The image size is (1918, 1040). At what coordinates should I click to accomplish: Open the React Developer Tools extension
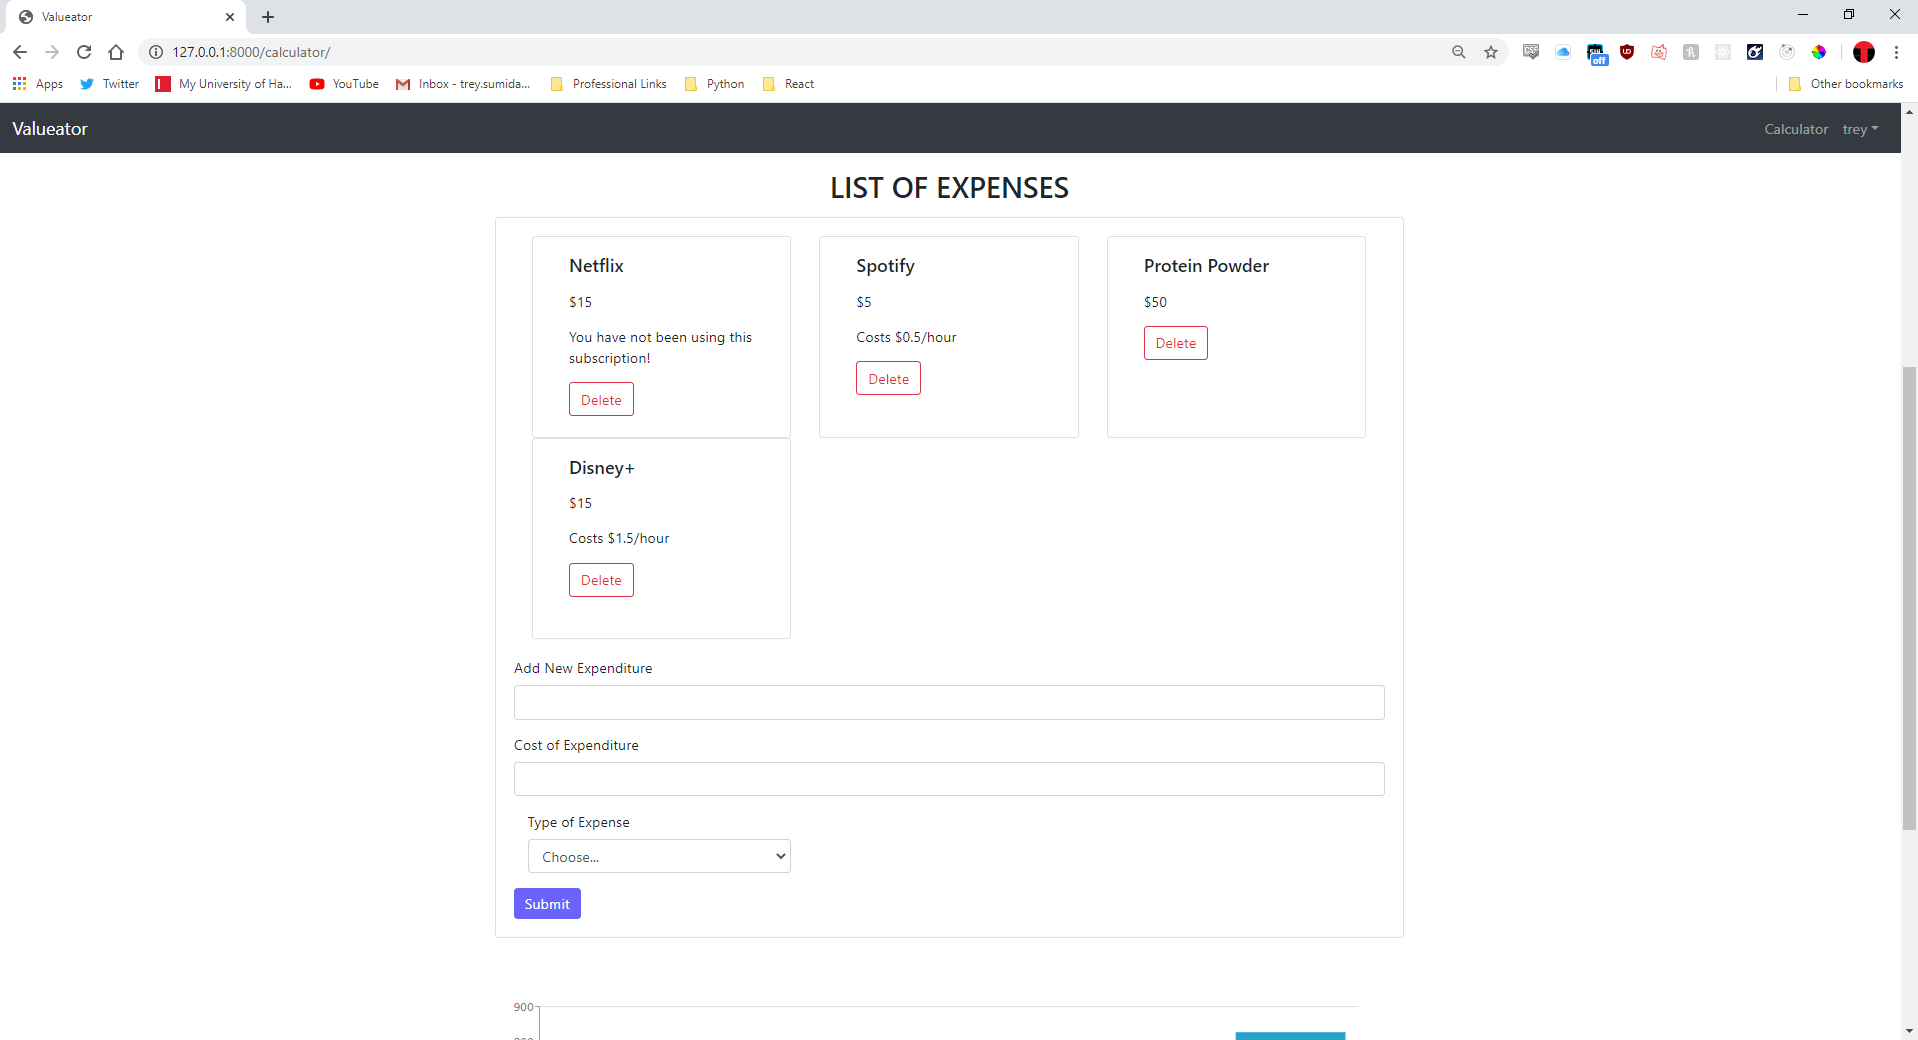point(1723,52)
